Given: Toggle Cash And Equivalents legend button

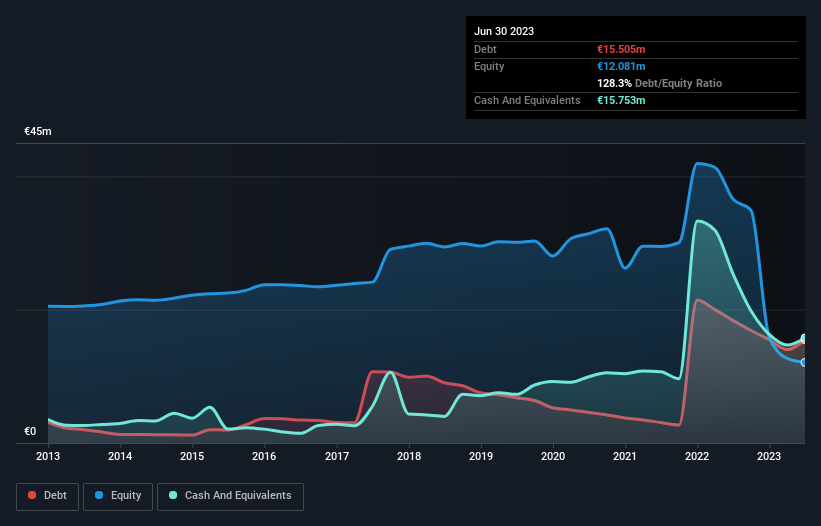Looking at the screenshot, I should [230, 496].
